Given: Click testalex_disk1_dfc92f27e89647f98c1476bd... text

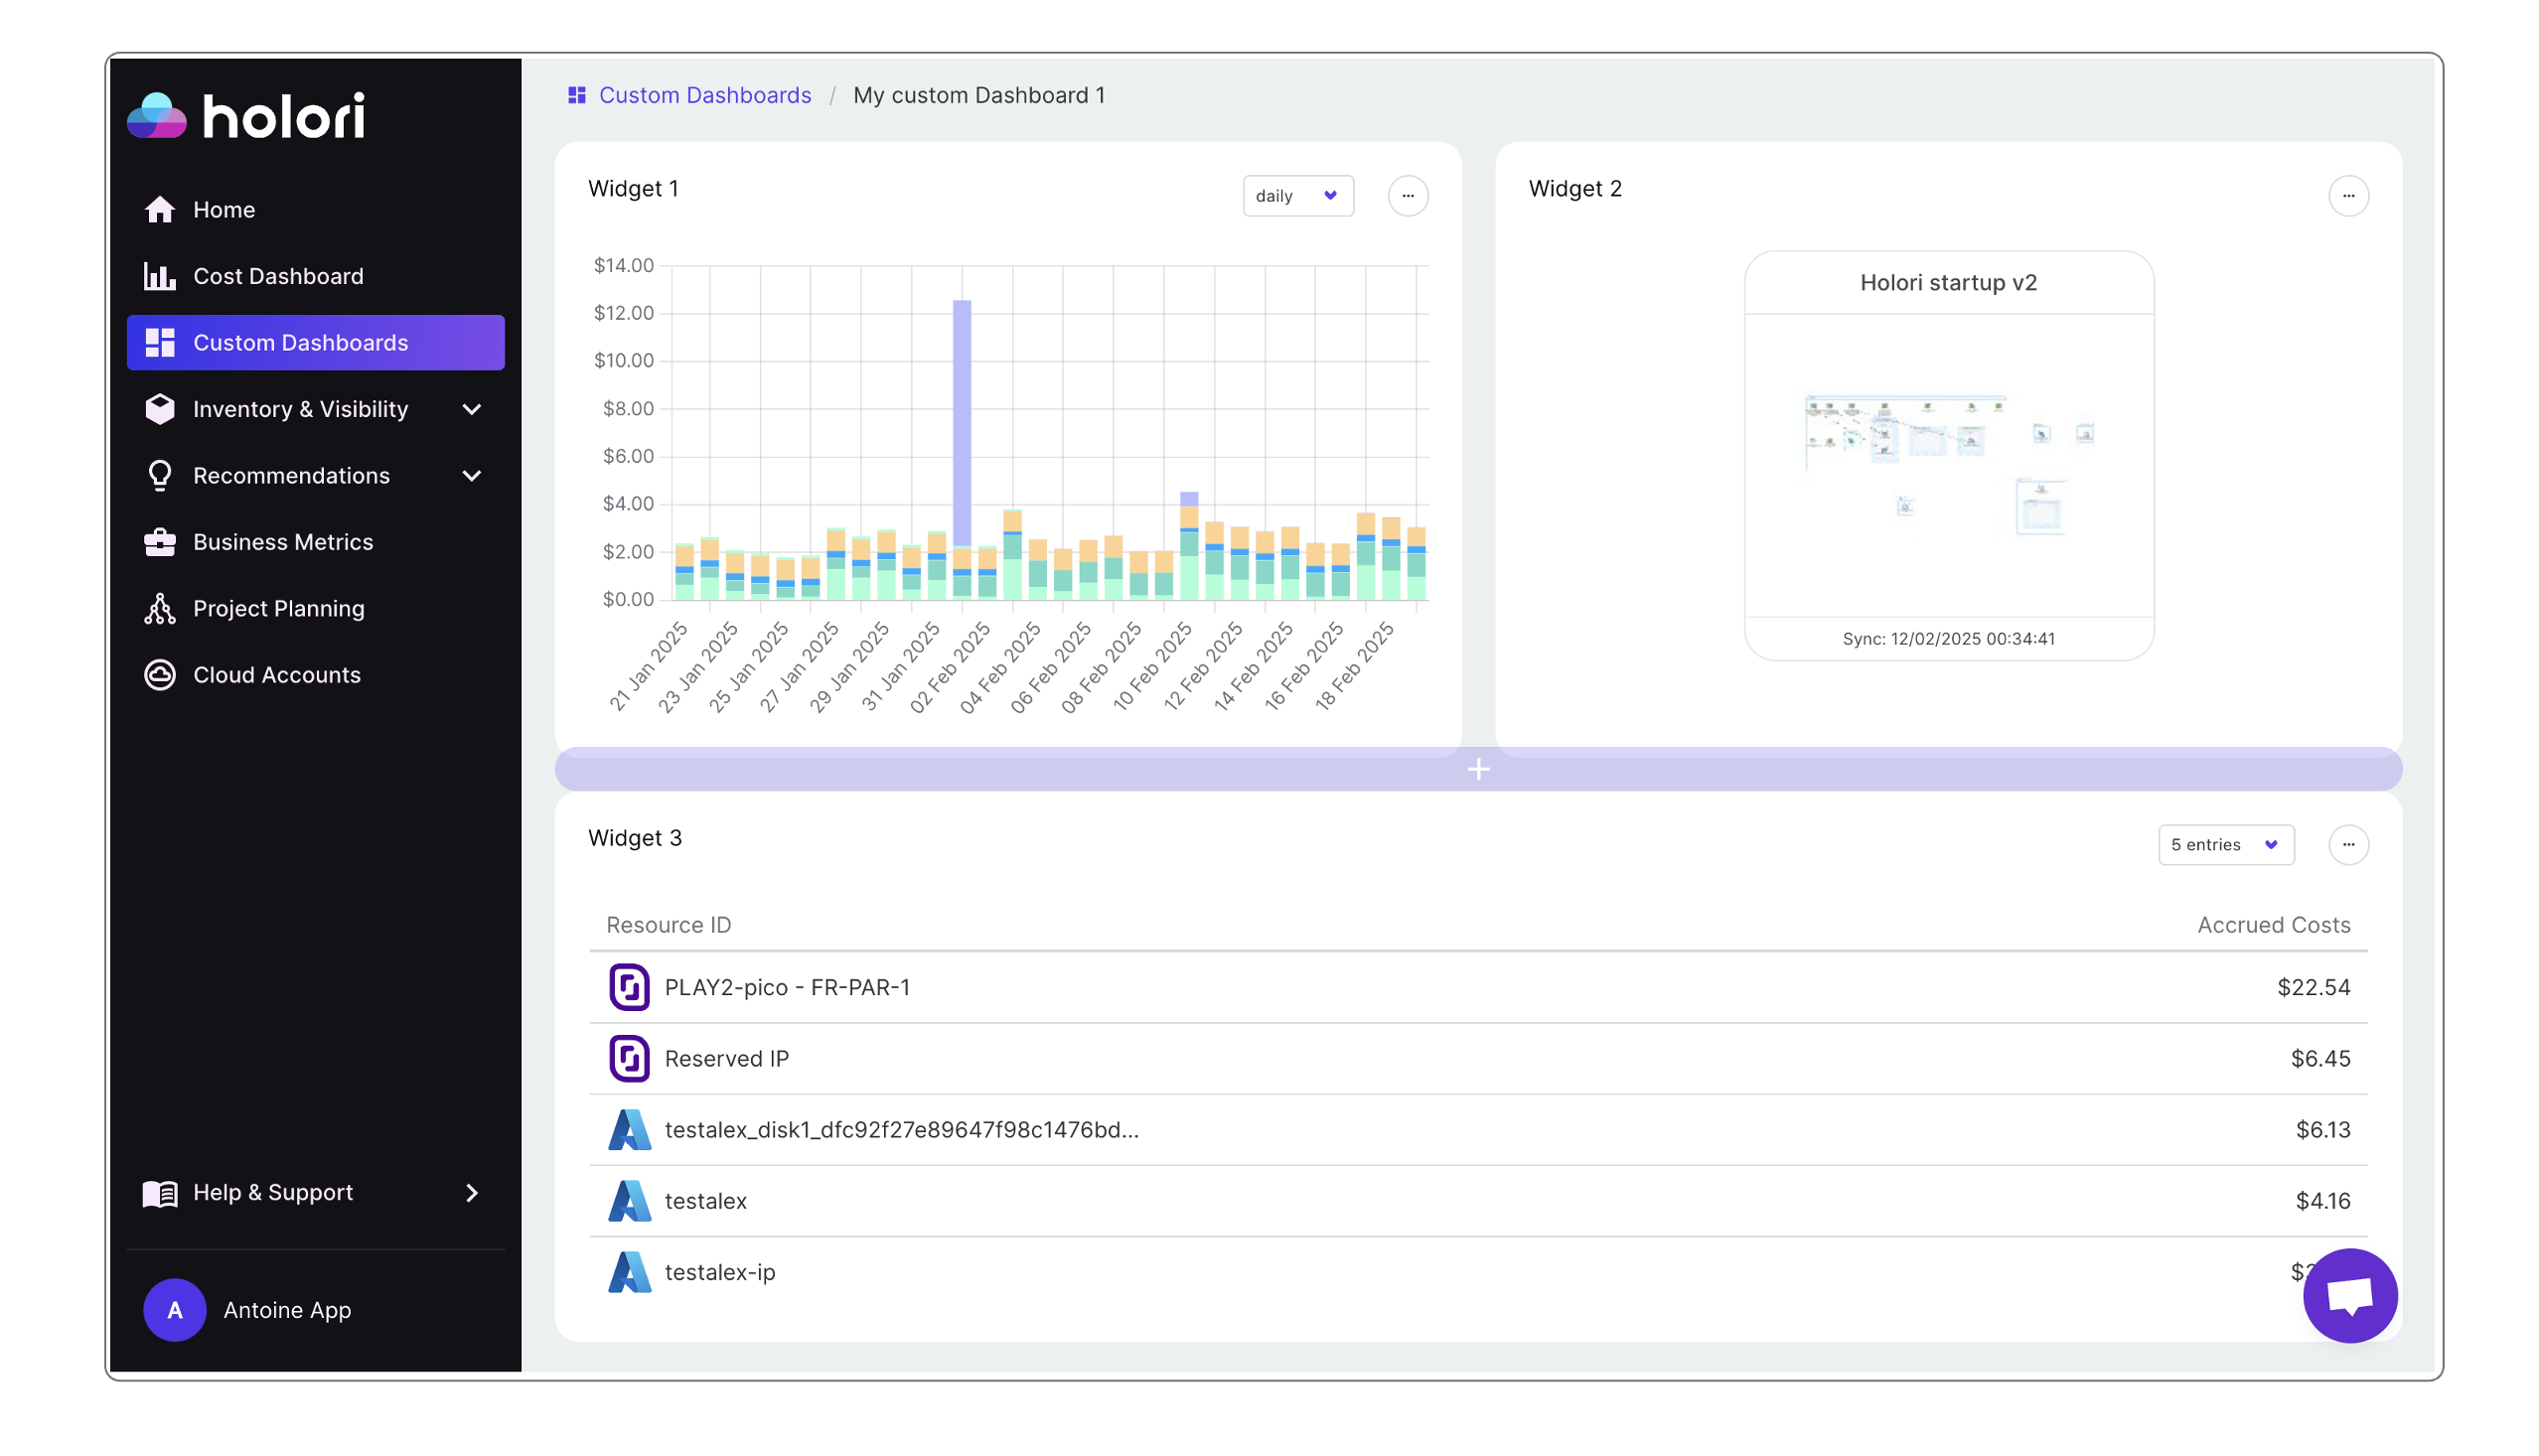Looking at the screenshot, I should click(901, 1130).
